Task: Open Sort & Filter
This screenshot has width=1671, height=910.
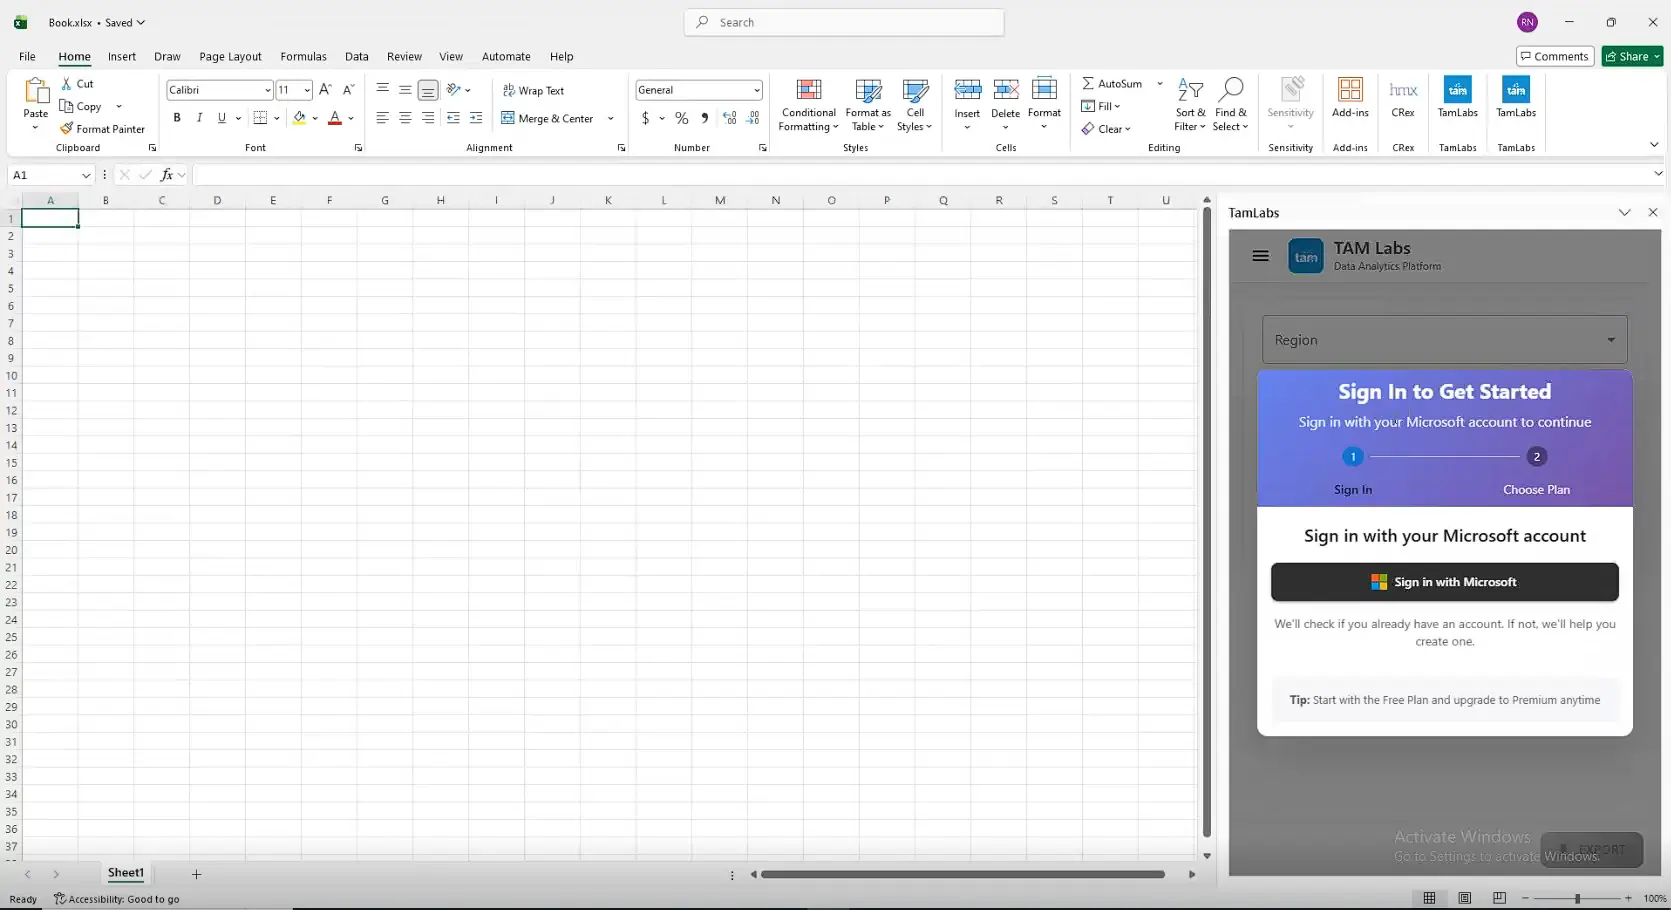Action: pos(1190,104)
